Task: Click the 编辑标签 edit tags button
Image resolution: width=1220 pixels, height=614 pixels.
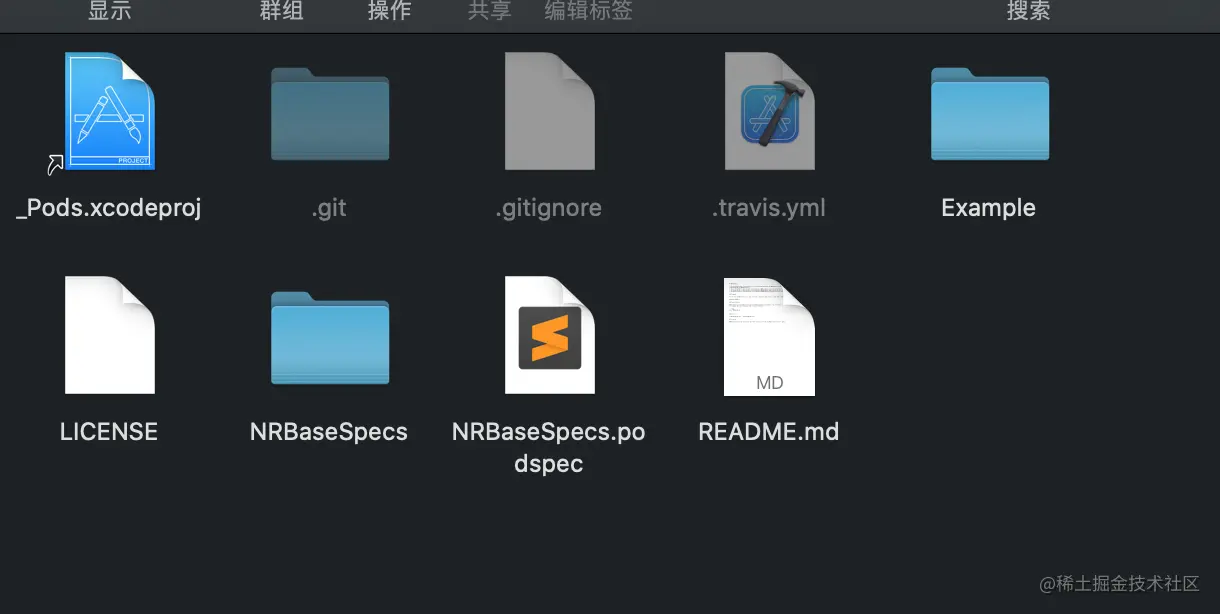Action: (587, 13)
